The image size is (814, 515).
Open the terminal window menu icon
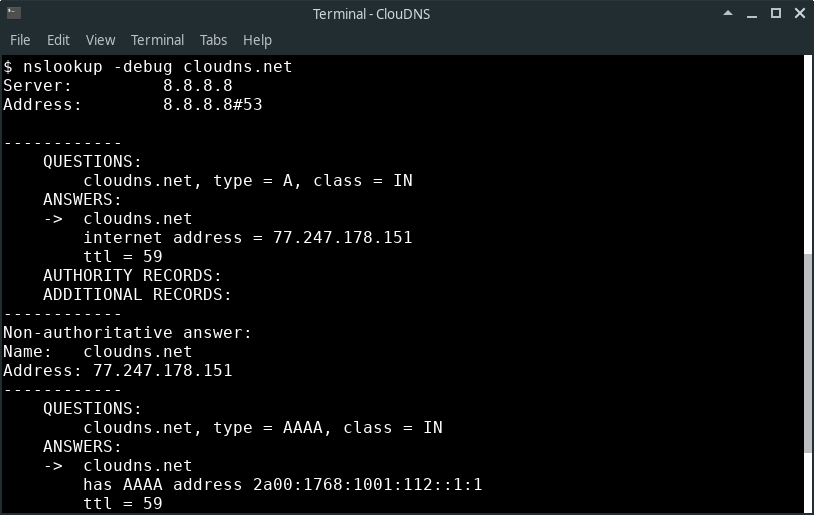(x=13, y=13)
